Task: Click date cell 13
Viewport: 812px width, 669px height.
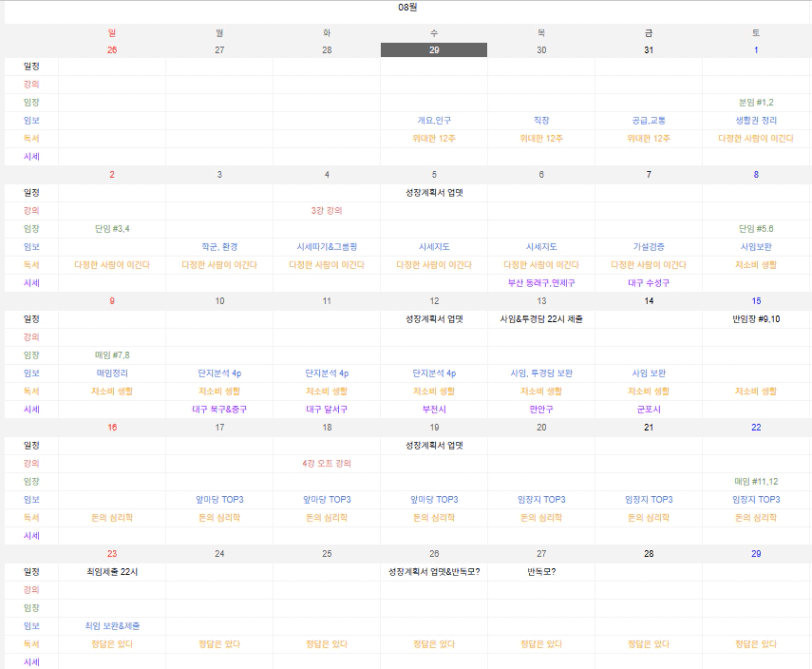Action: [x=541, y=301]
